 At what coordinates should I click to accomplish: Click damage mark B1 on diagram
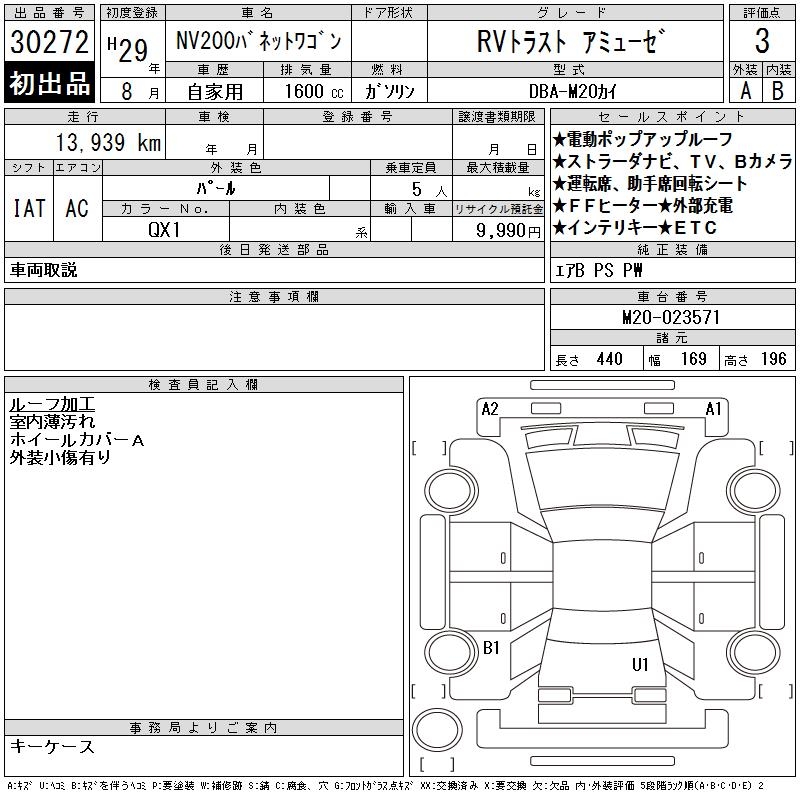491,647
